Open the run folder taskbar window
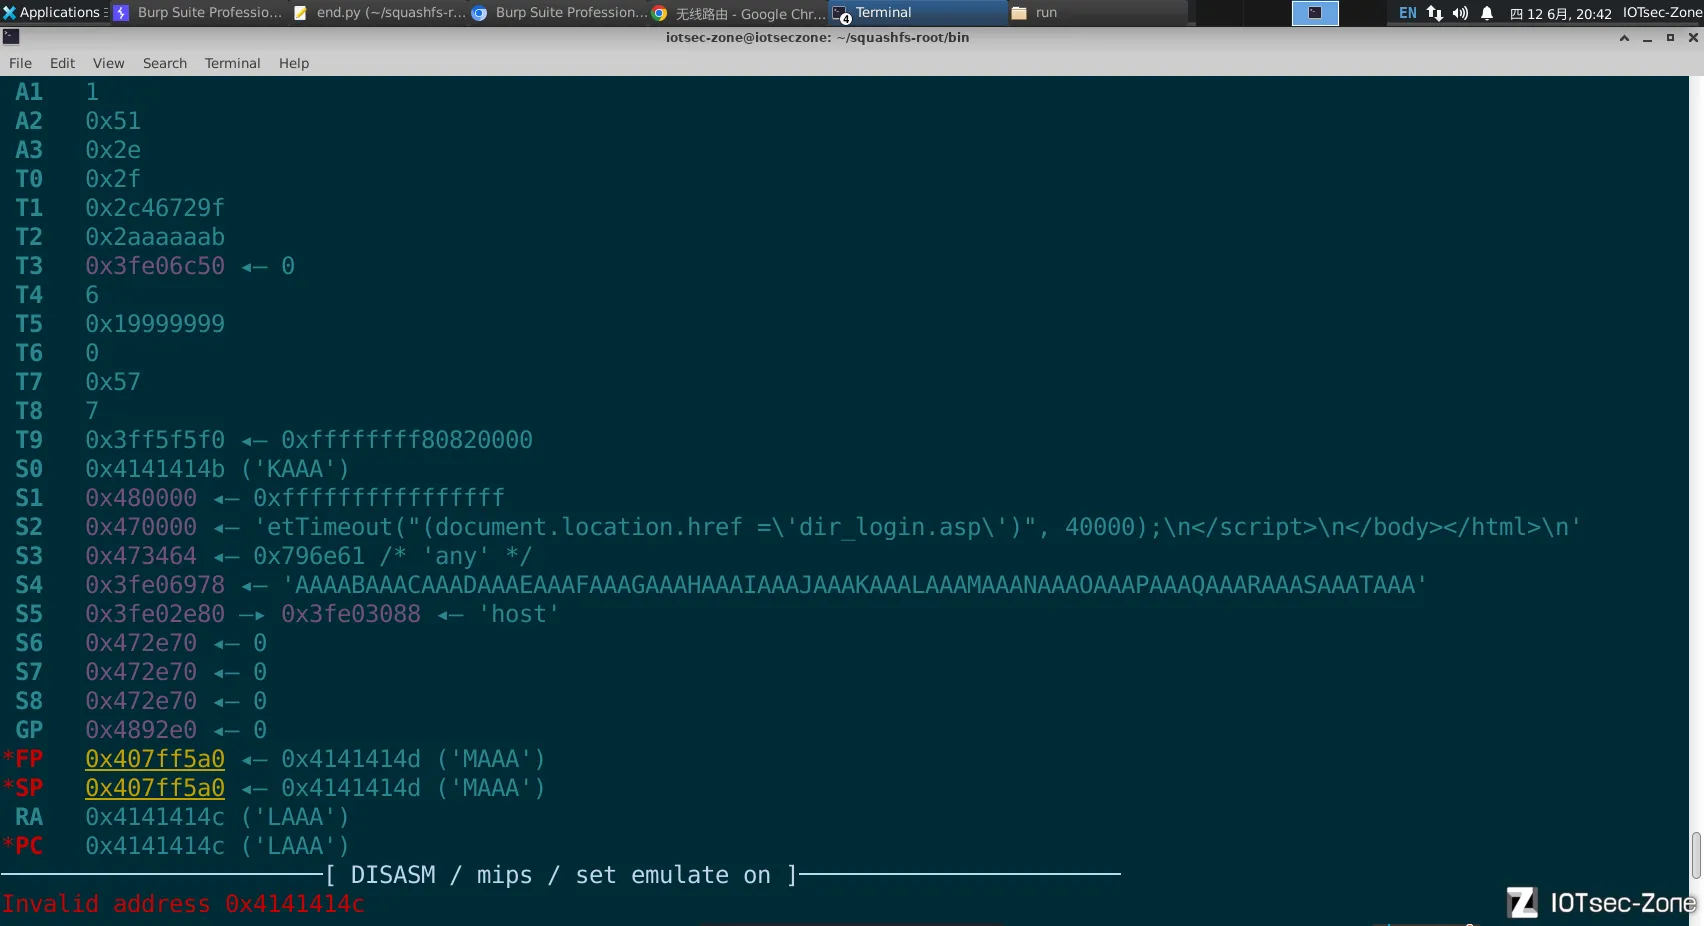Image resolution: width=1704 pixels, height=926 pixels. tap(1098, 13)
